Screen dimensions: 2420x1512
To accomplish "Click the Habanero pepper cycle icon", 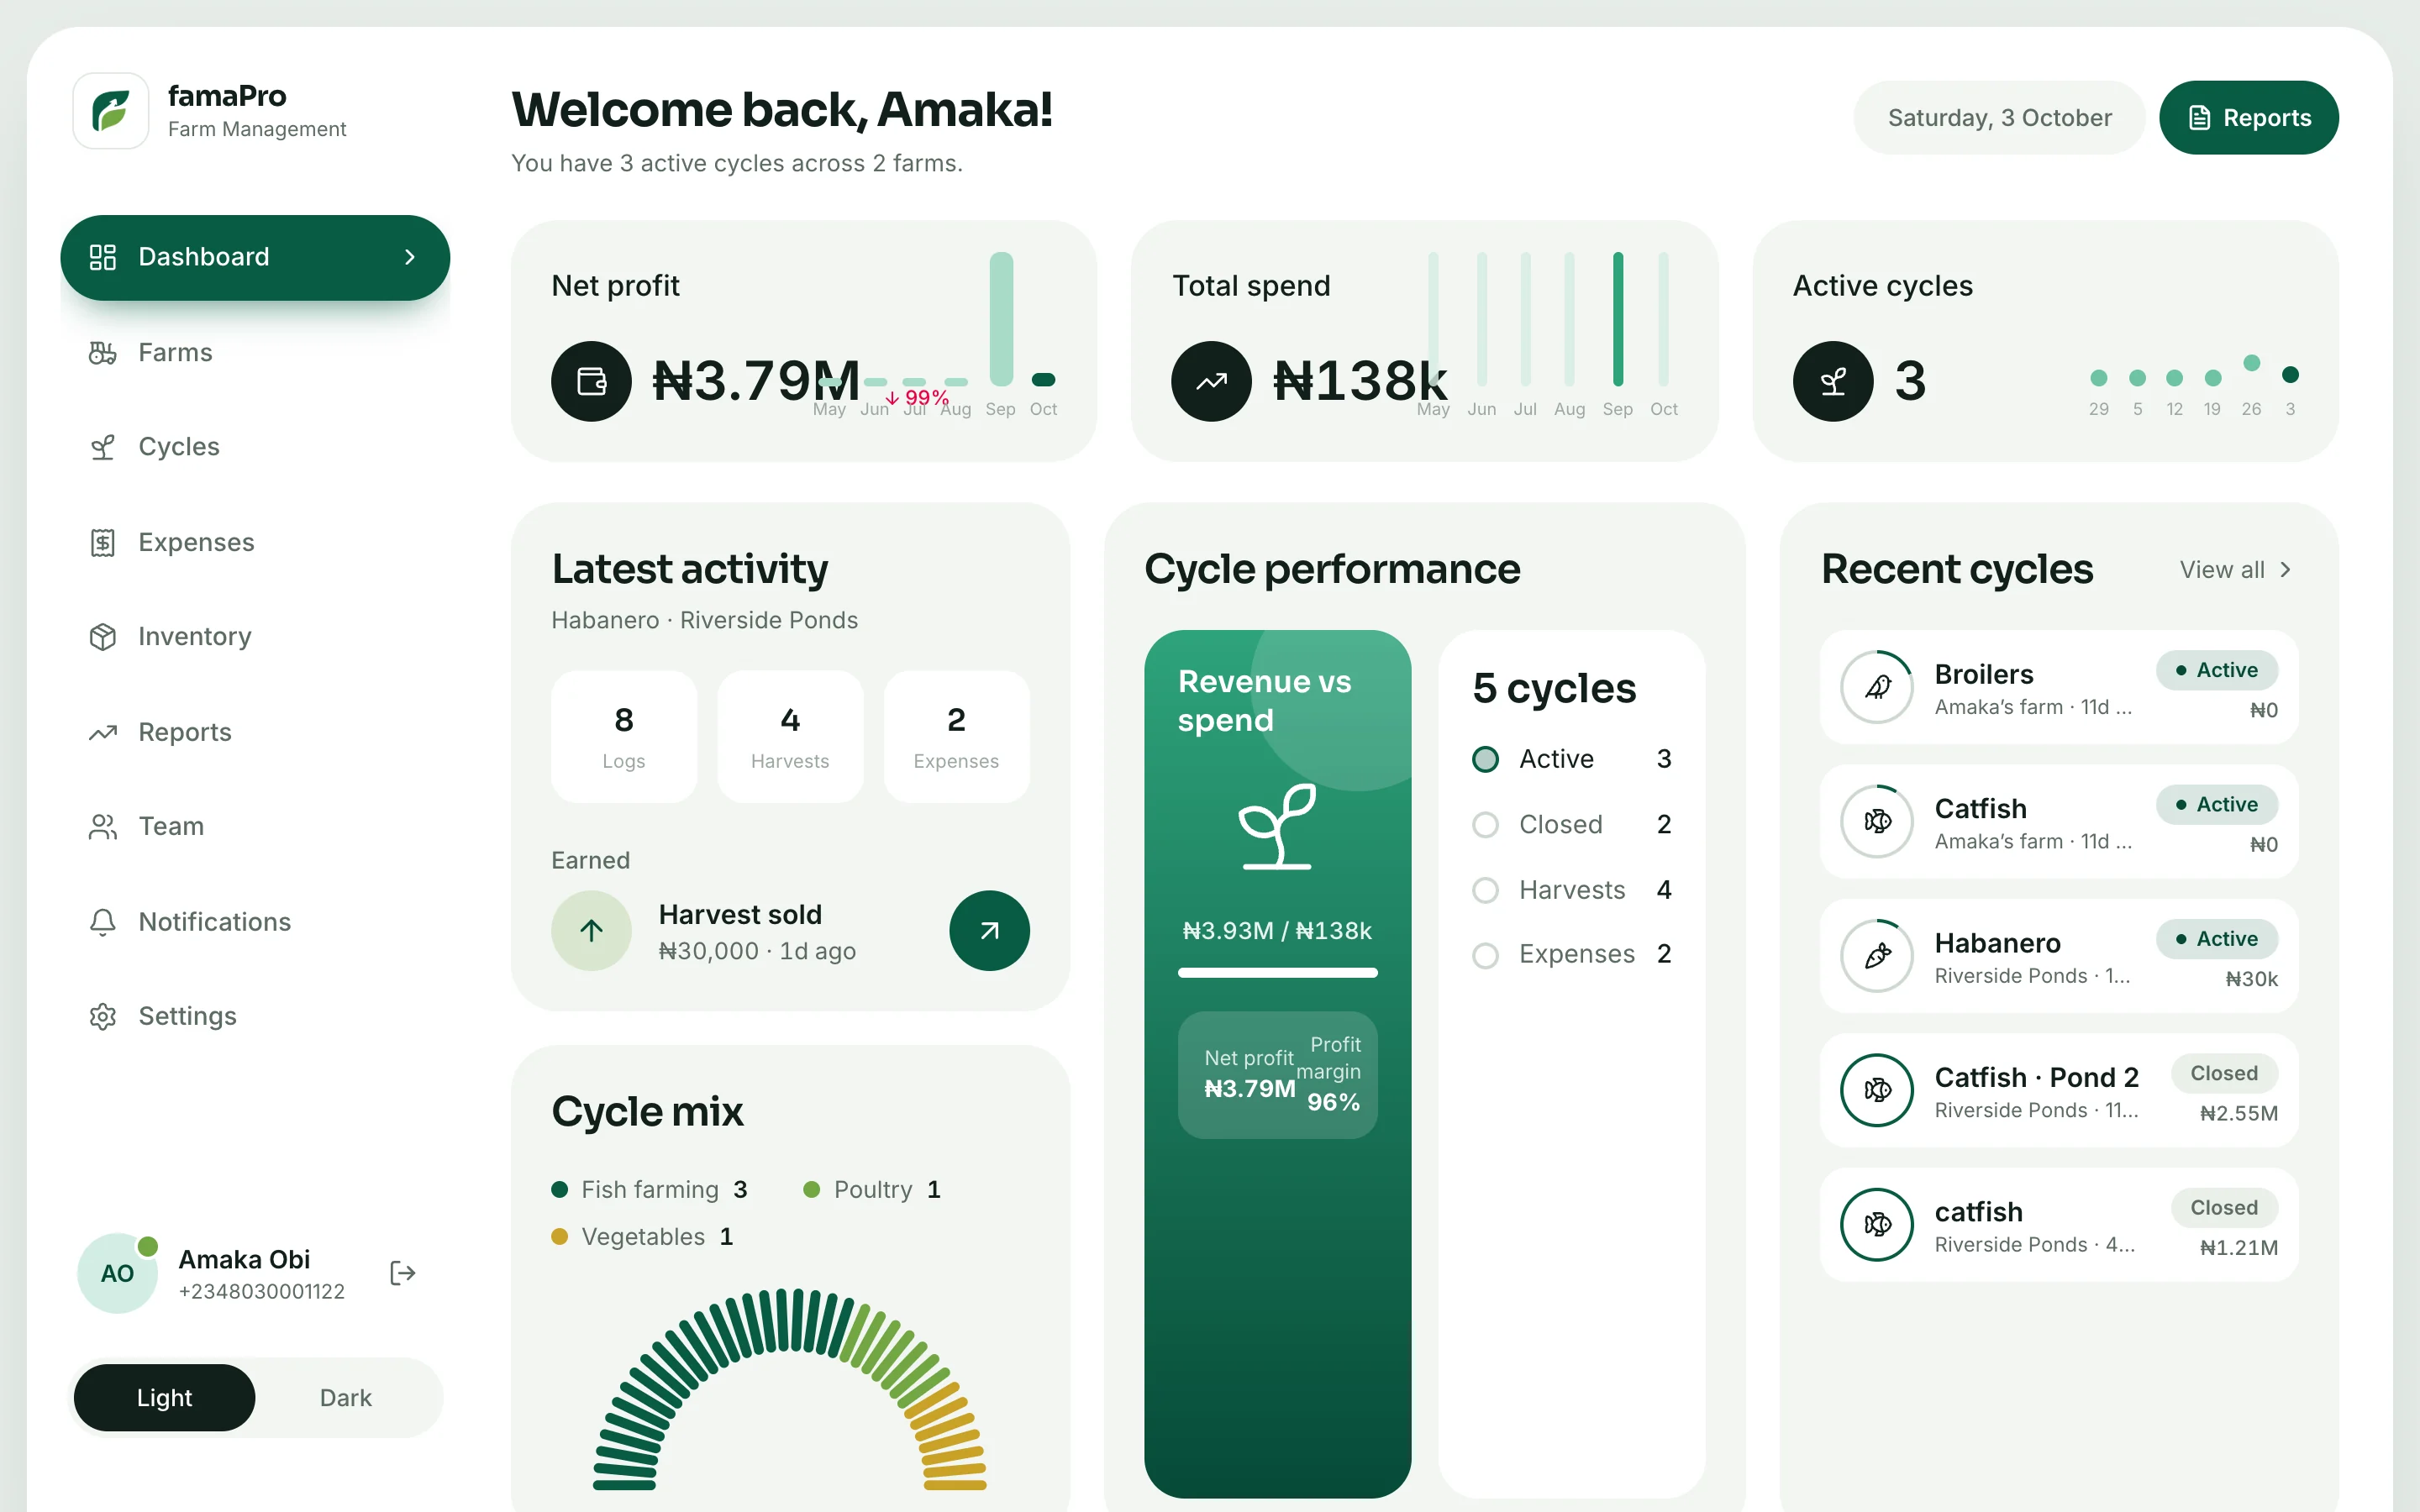I will tap(1877, 956).
